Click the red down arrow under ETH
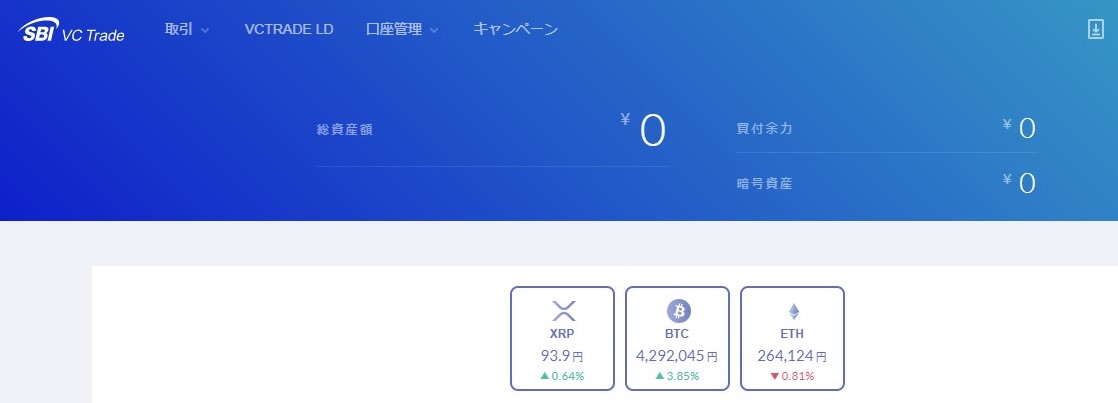 [x=775, y=376]
